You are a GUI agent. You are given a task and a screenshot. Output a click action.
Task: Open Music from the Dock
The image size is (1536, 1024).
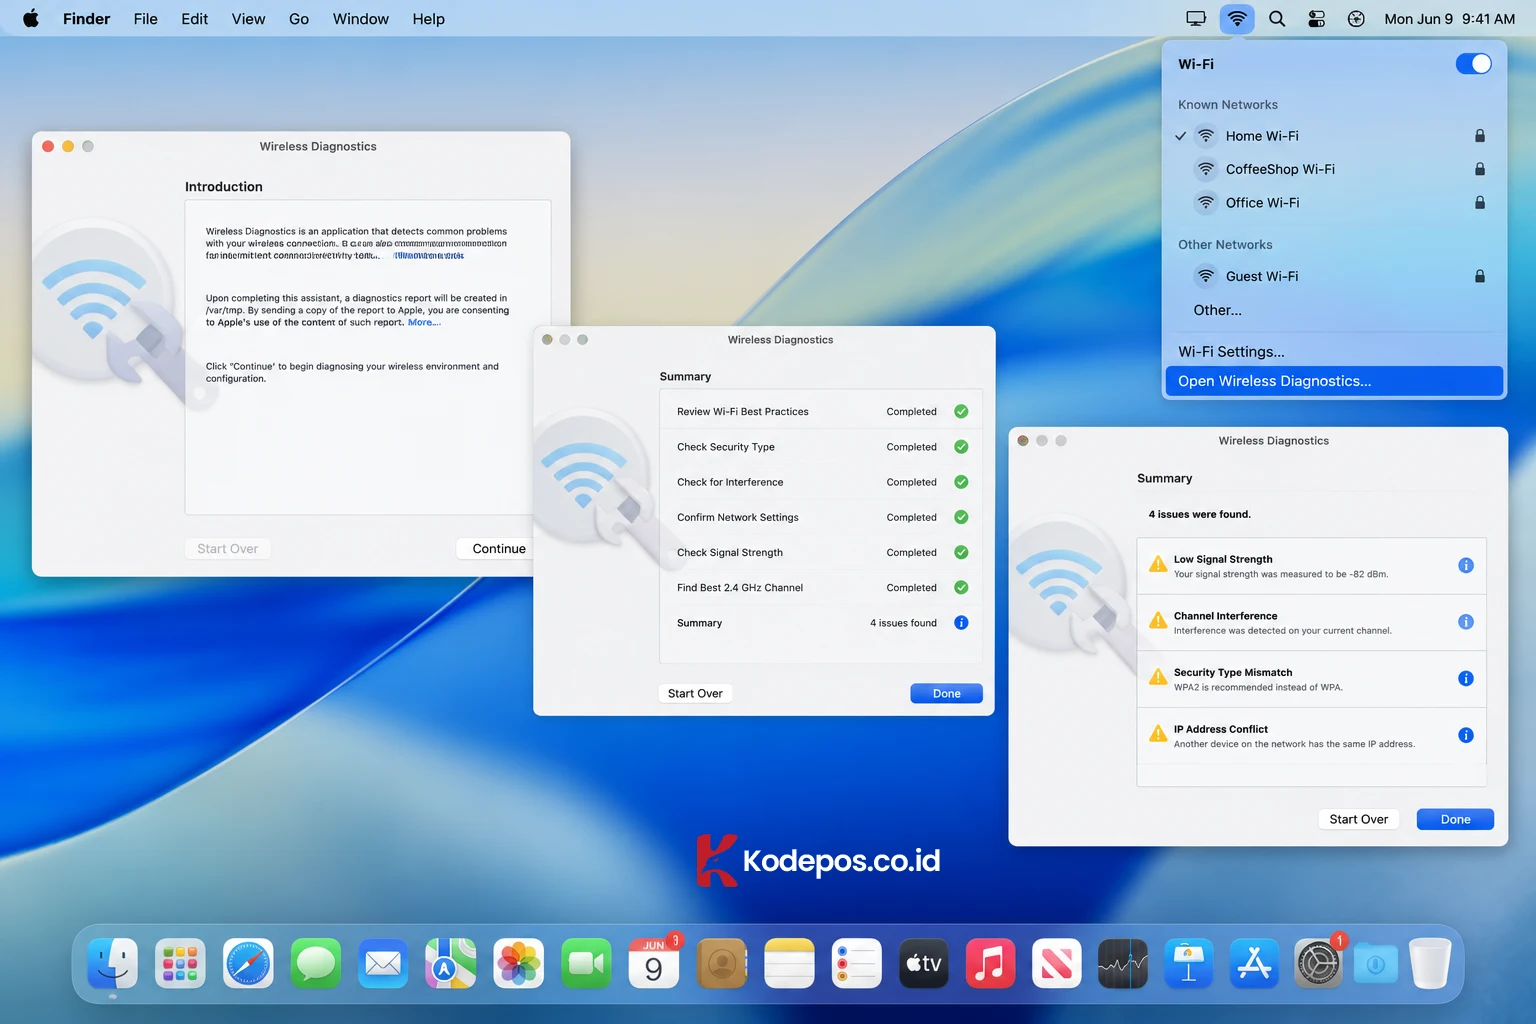click(x=991, y=964)
